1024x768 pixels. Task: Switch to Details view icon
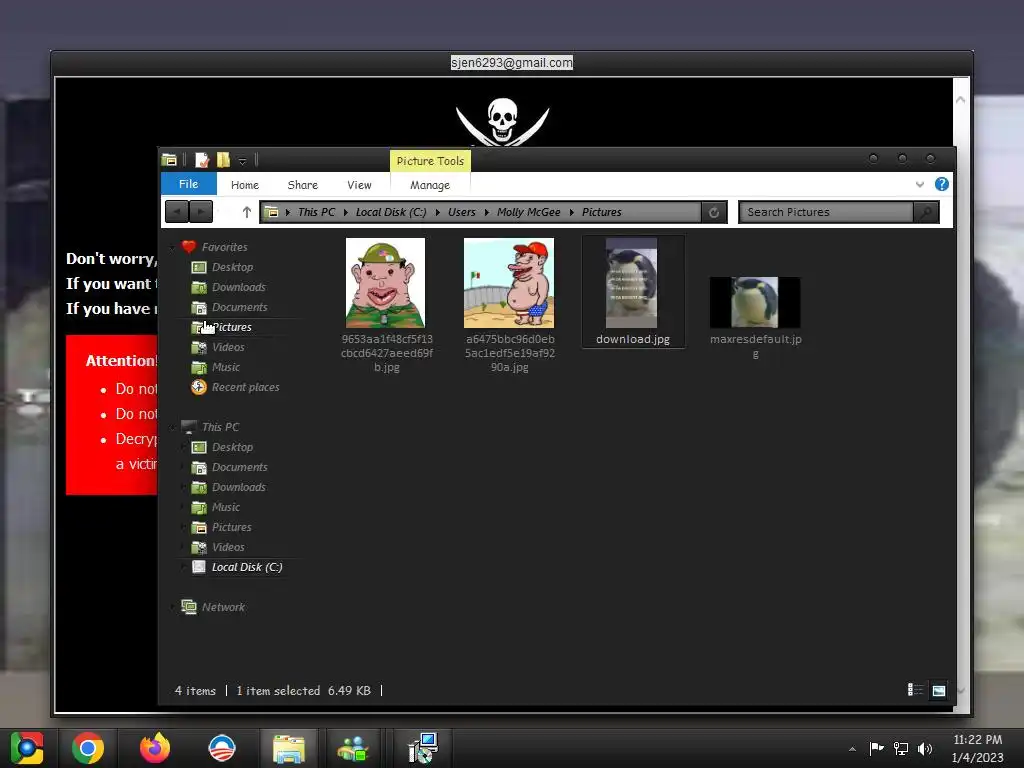pos(915,690)
